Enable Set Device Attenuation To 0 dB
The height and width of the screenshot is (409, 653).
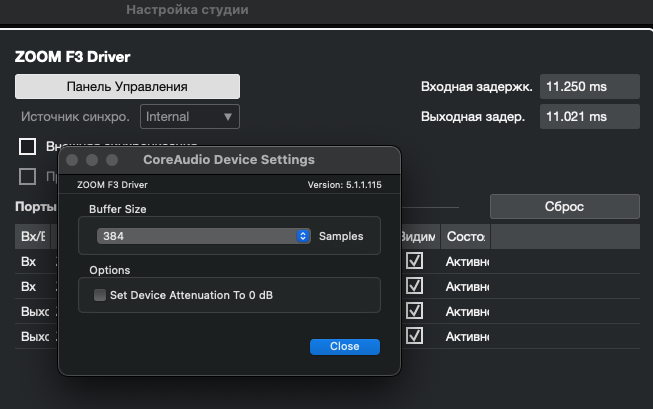coord(100,295)
